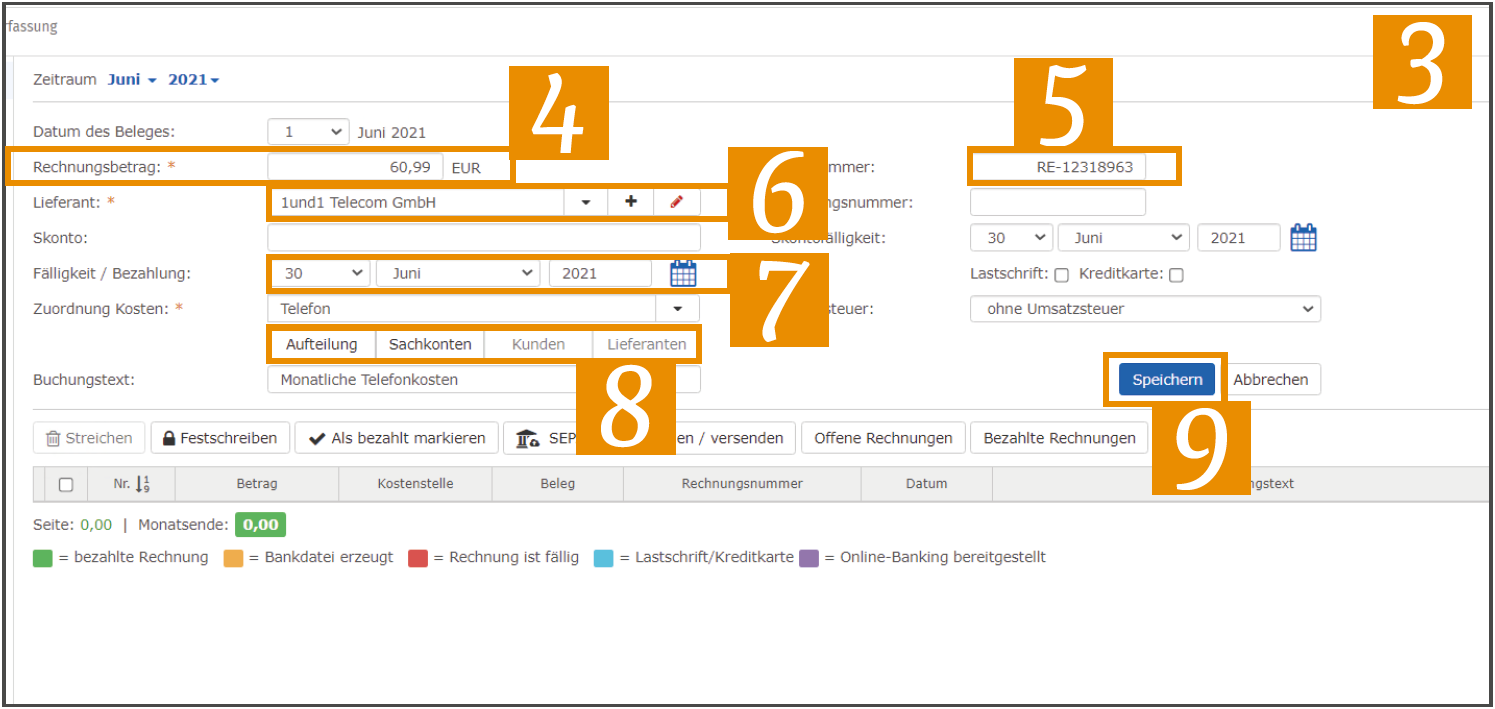Click the trash icon on Streichen
This screenshot has height=709, width=1495.
54,438
